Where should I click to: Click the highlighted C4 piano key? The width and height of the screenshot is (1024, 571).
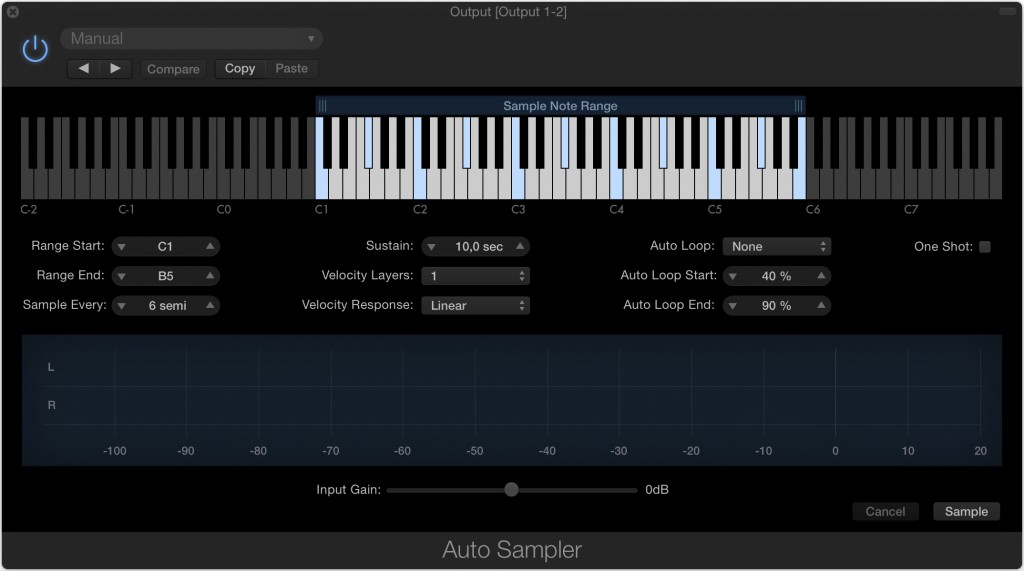[x=616, y=183]
